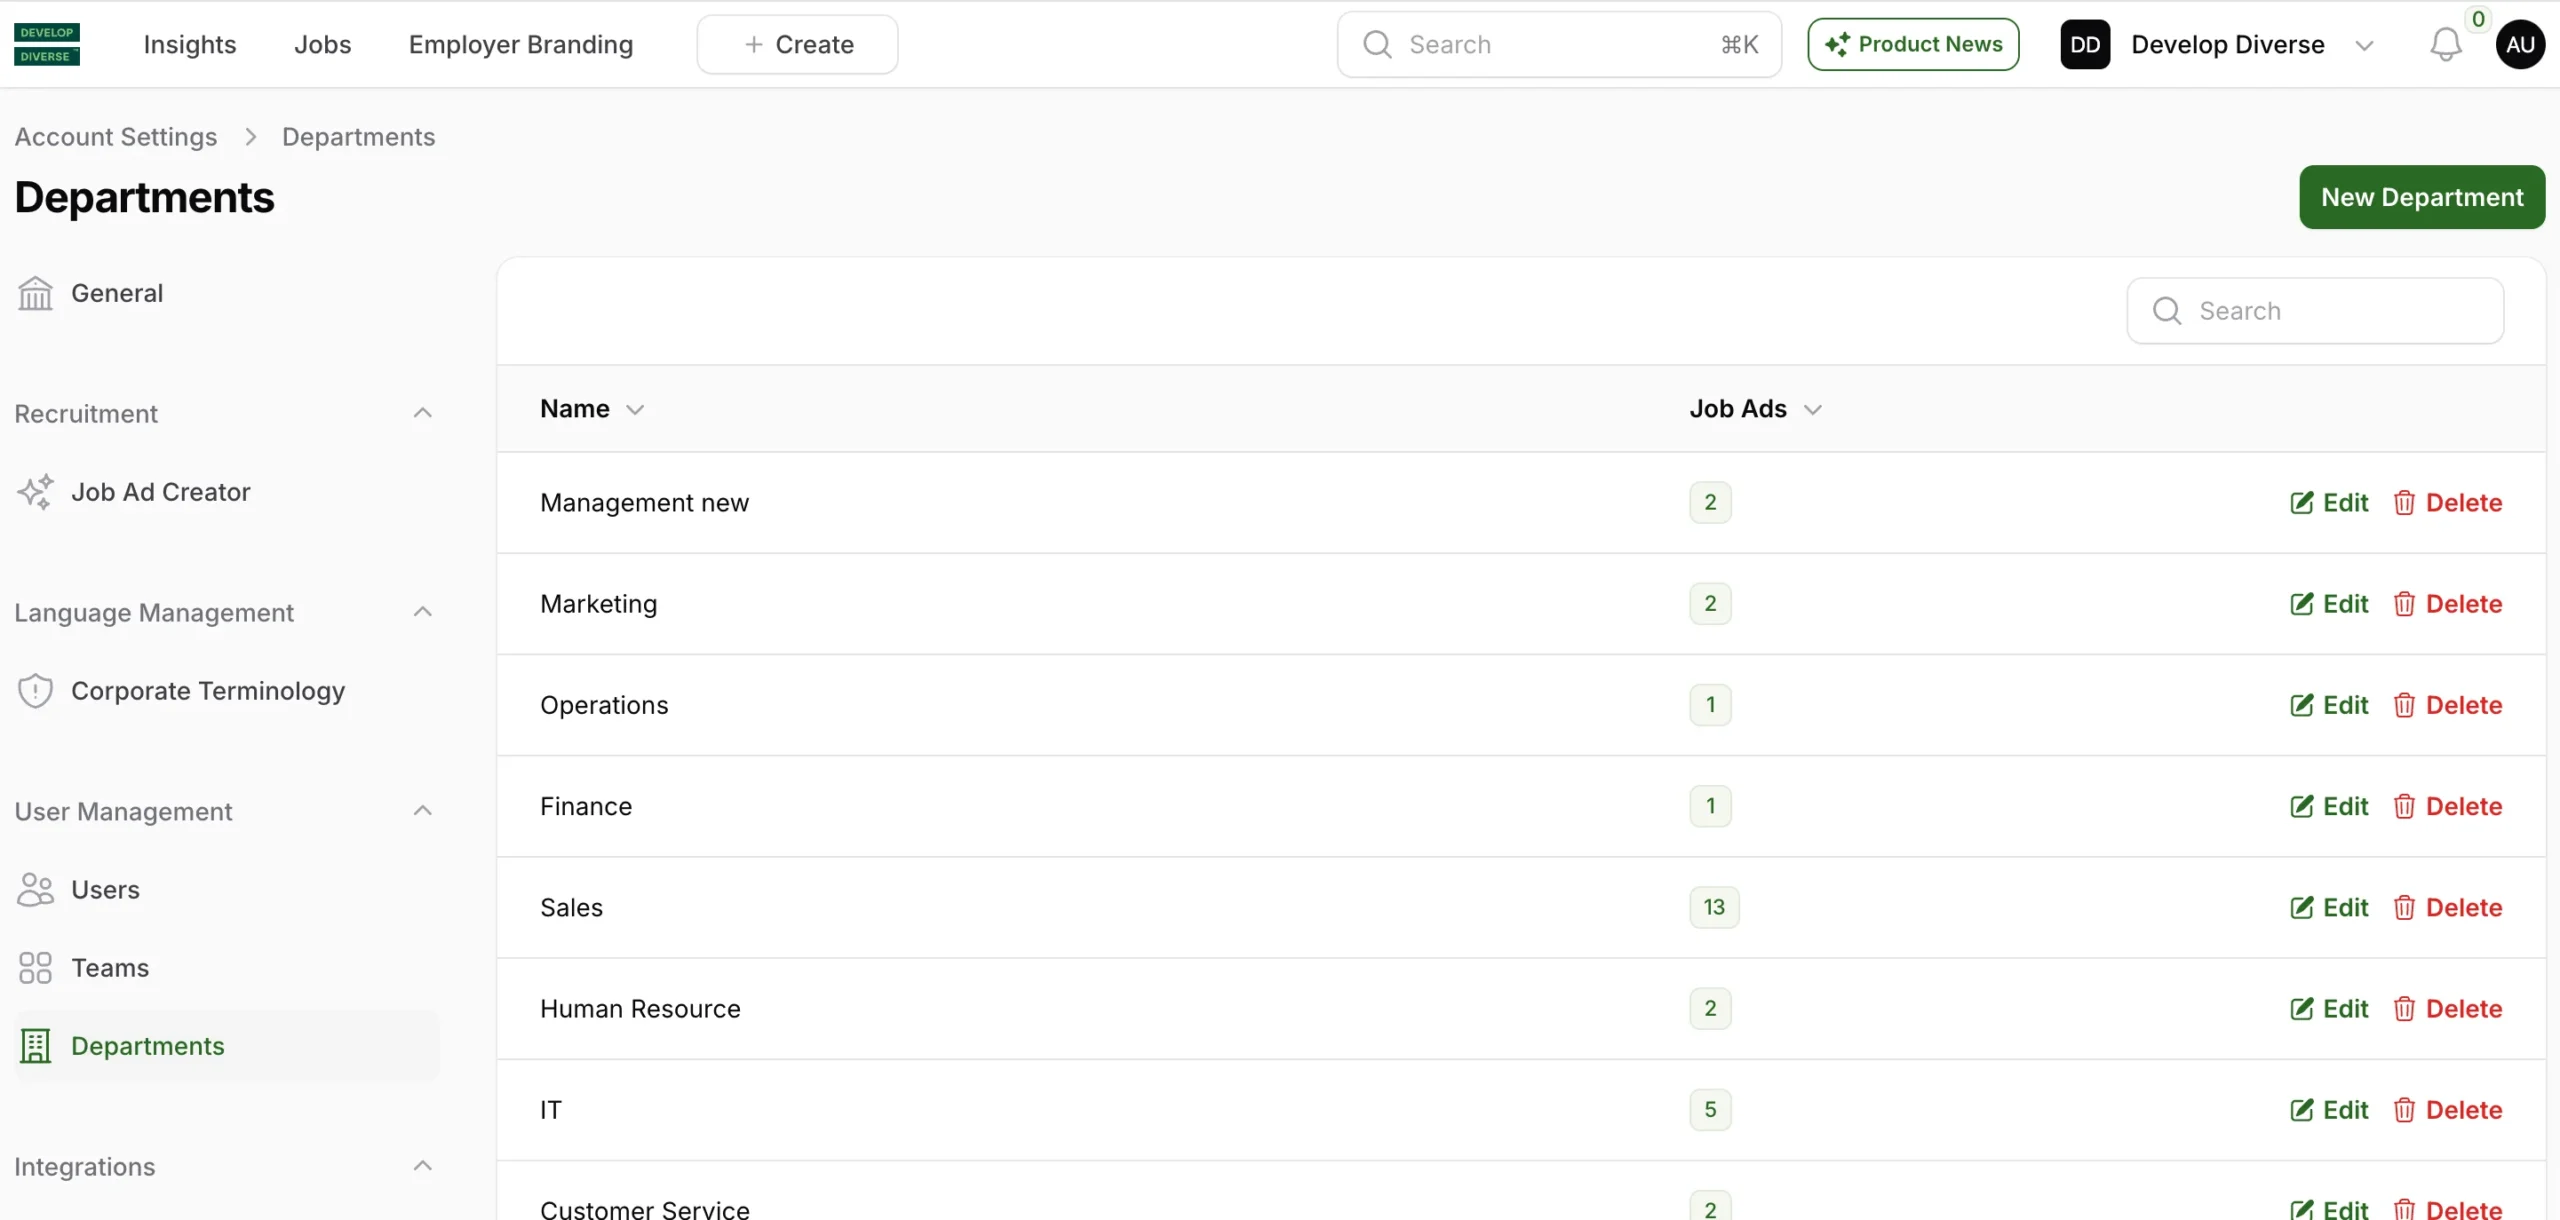The image size is (2560, 1220).
Task: Collapse the Language Management section
Action: click(x=423, y=612)
